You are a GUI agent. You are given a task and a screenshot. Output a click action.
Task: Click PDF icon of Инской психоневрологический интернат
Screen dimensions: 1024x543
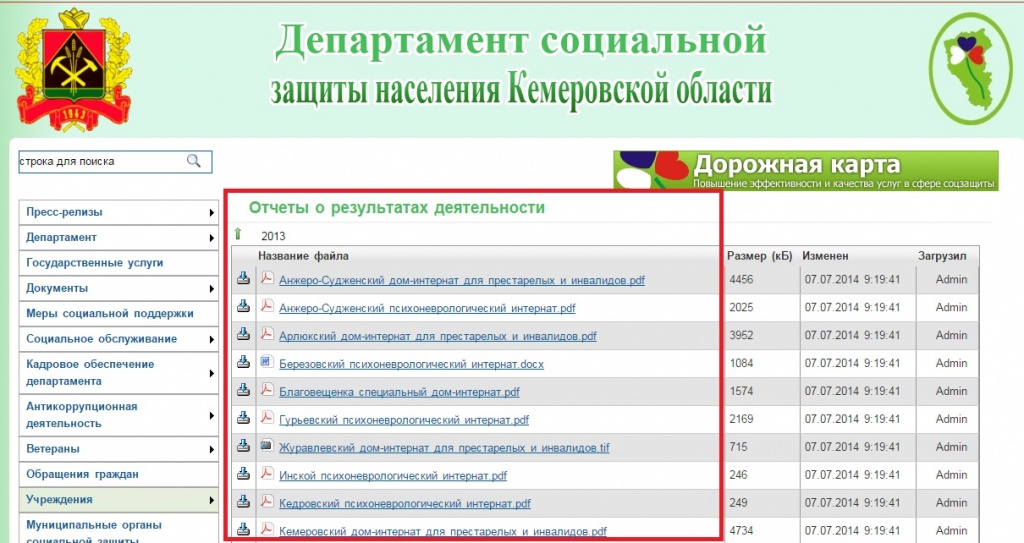[x=266, y=474]
